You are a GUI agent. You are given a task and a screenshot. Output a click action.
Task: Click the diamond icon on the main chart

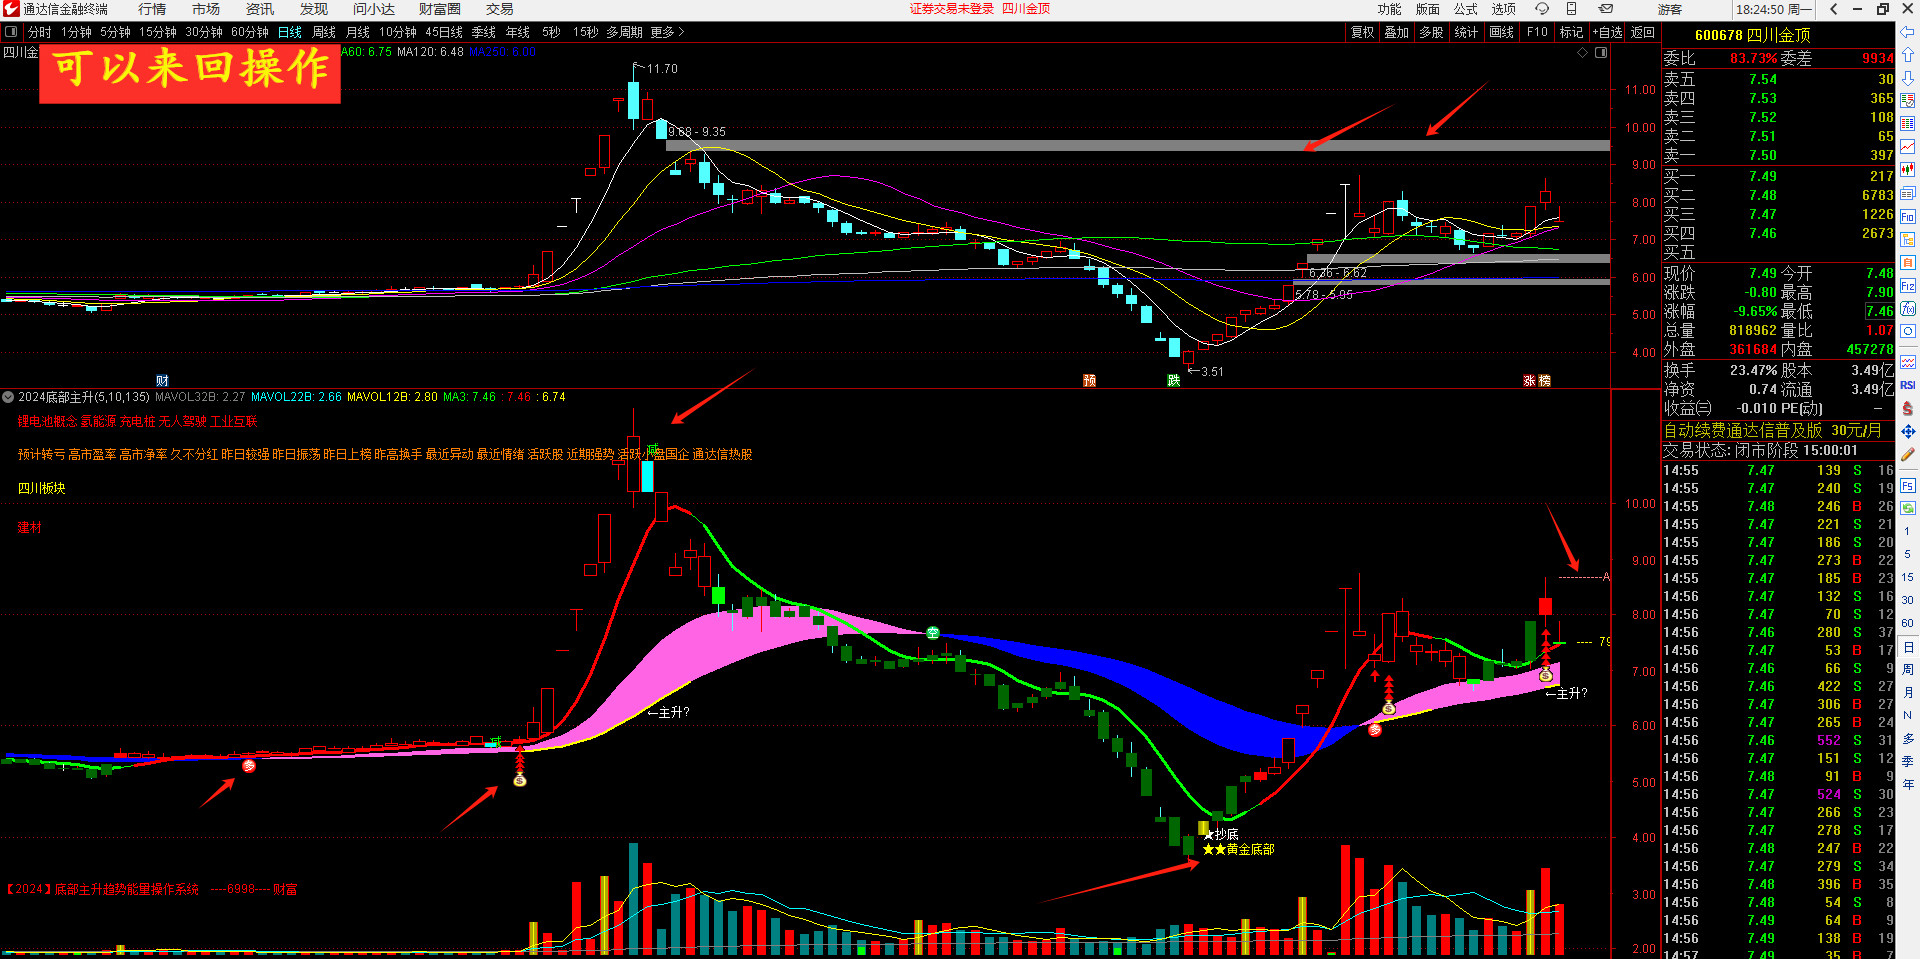point(1583,52)
